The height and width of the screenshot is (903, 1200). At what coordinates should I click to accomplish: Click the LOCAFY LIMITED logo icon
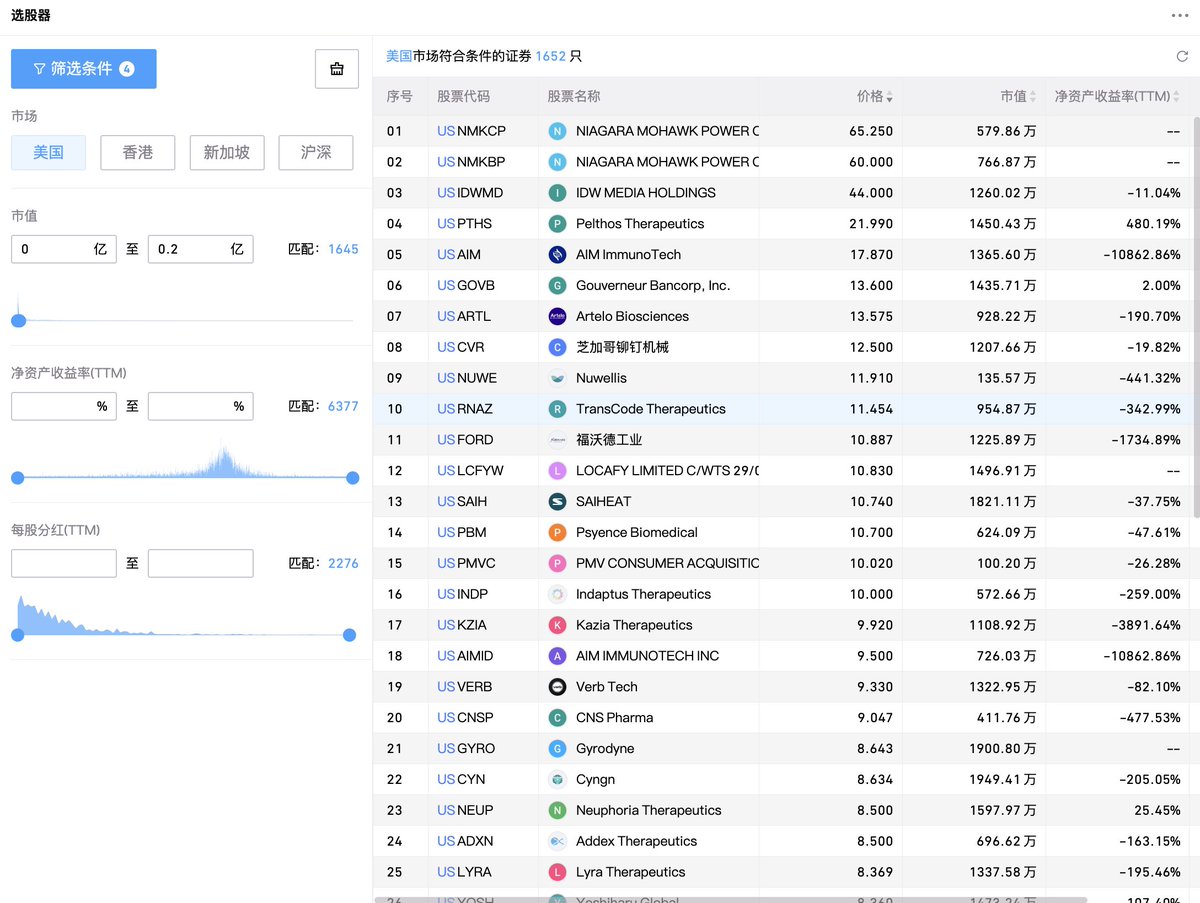pos(558,471)
